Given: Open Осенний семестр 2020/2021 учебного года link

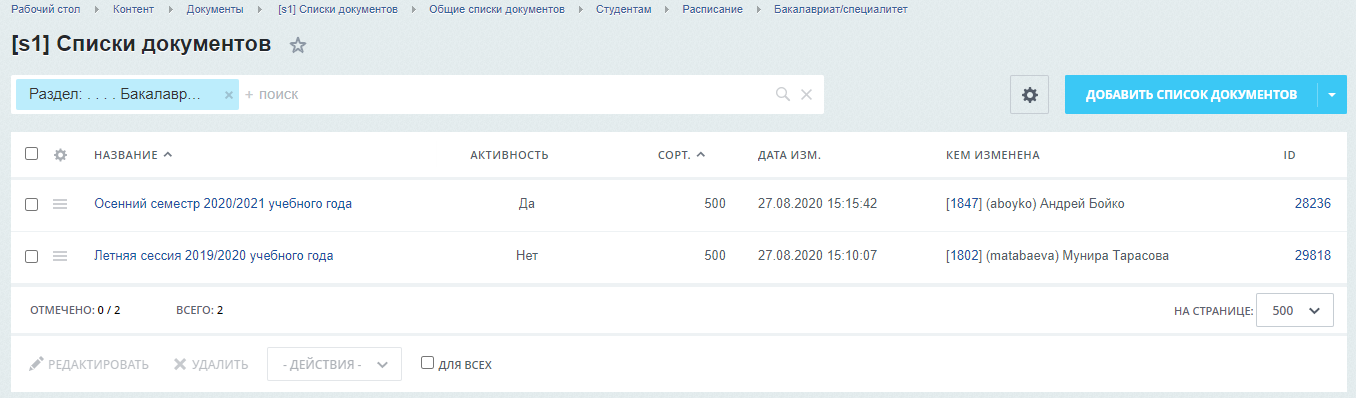Looking at the screenshot, I should [x=223, y=204].
